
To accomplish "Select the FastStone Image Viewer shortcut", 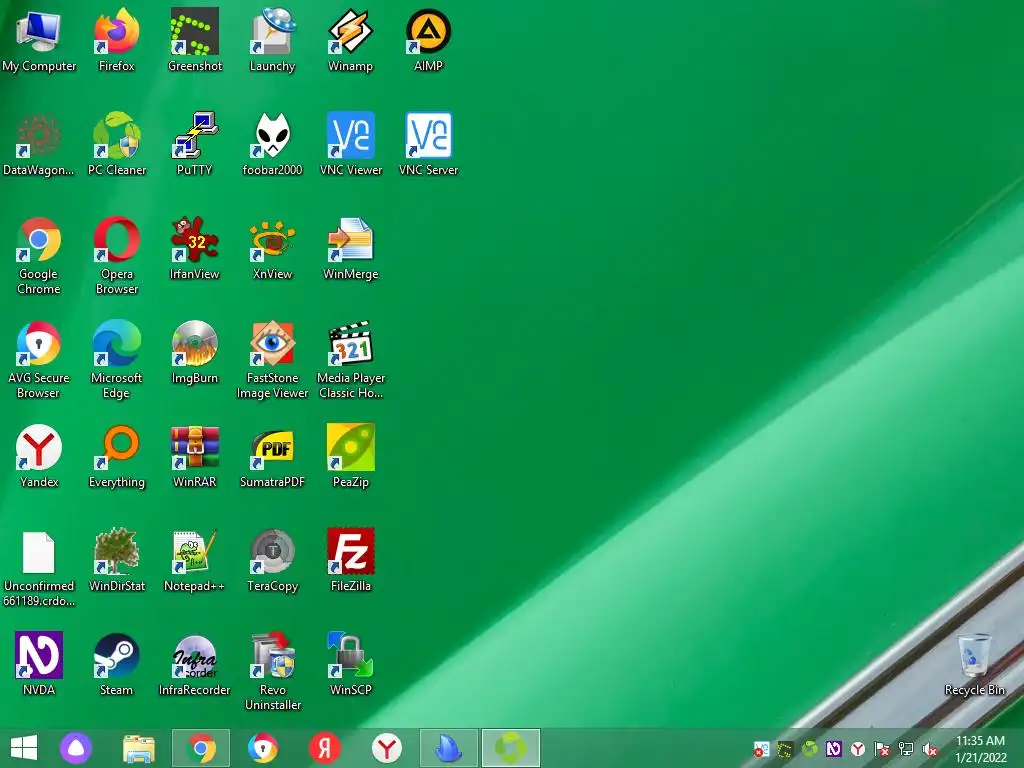I will (x=272, y=360).
